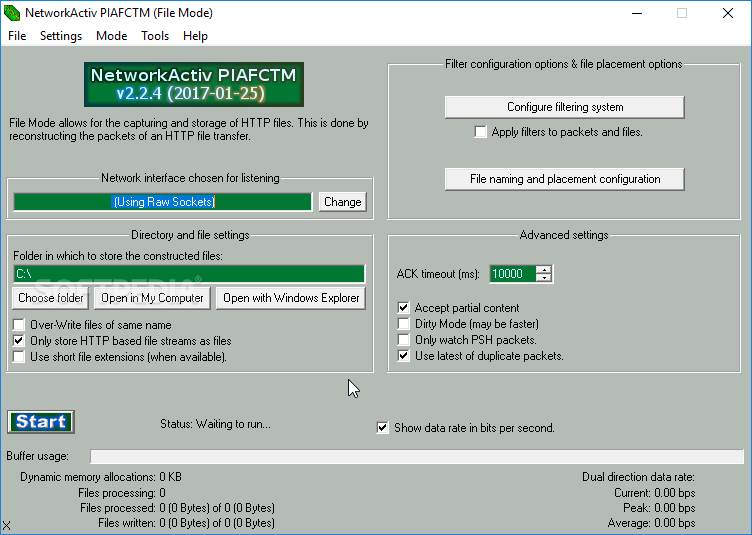Click the Buffer usage progress bar
Screen dimensions: 752x535
[417, 456]
